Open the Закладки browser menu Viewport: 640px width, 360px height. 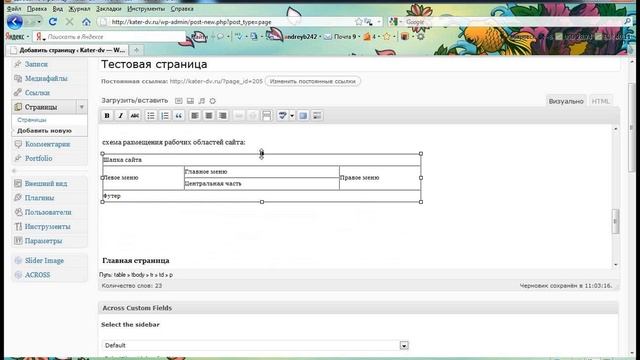[109, 9]
